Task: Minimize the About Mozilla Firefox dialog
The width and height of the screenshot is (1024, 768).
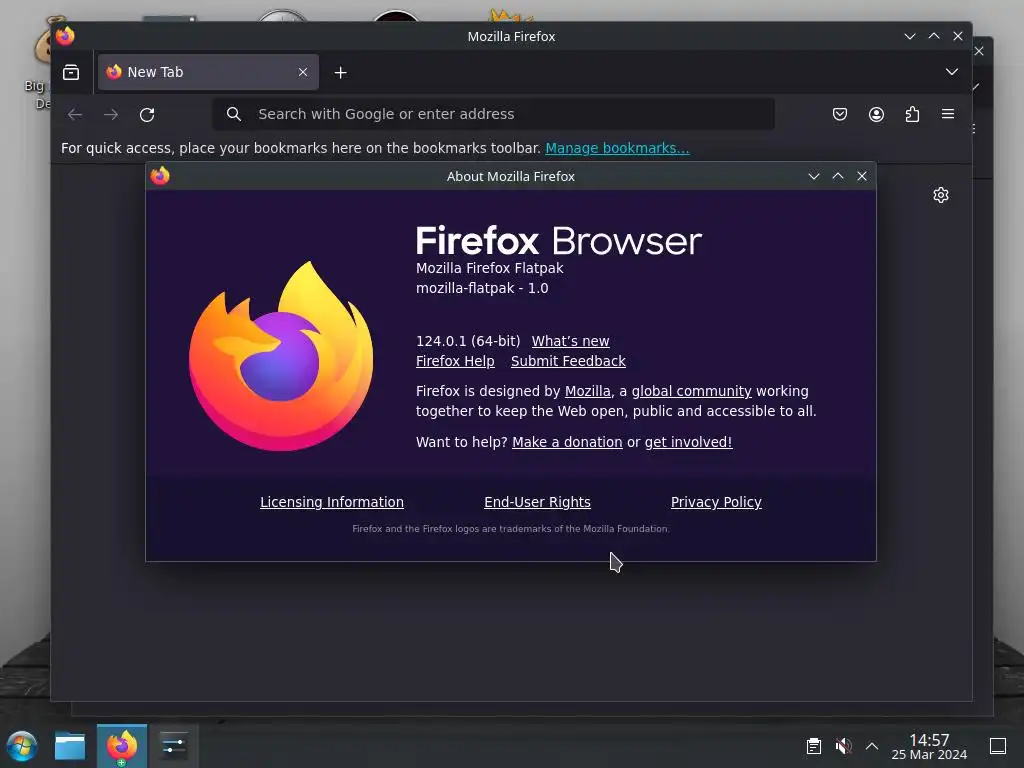Action: point(814,176)
